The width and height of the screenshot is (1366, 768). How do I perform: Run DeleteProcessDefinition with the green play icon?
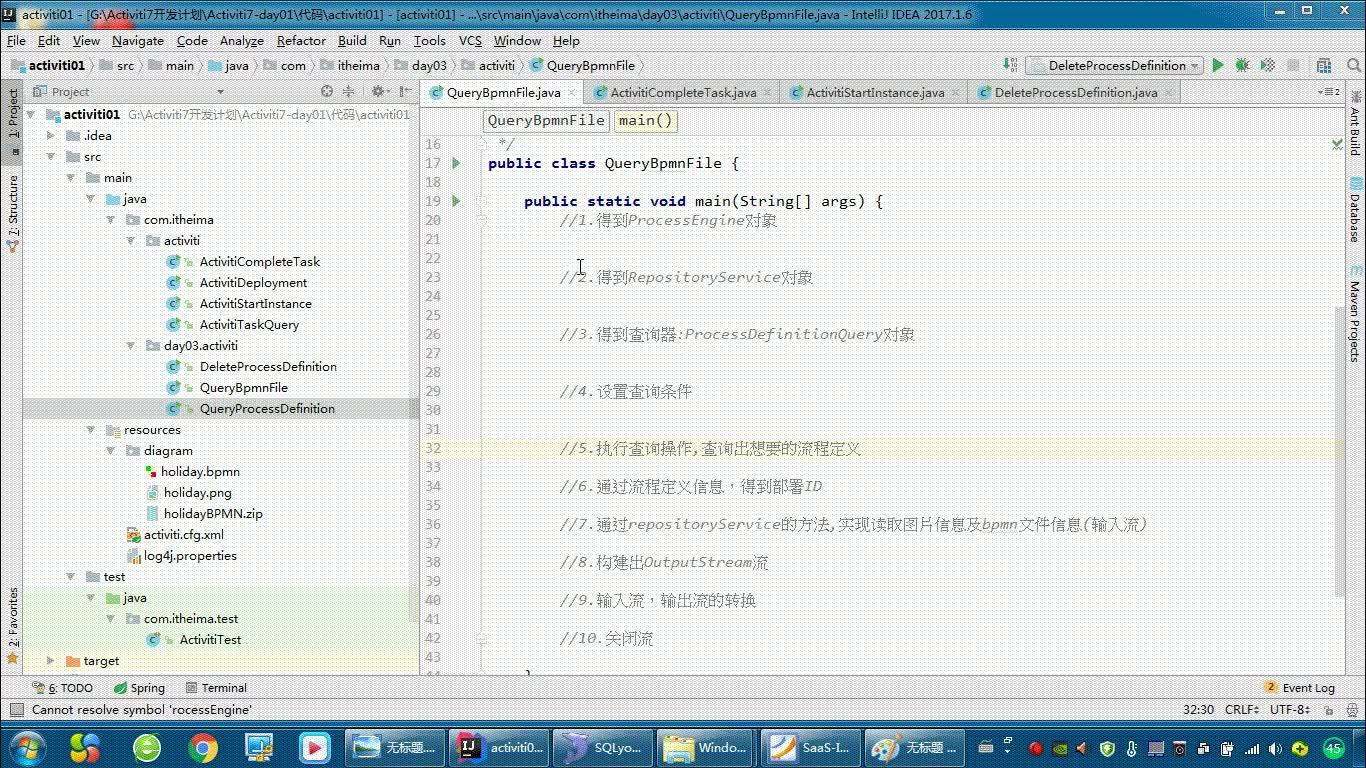(1217, 65)
